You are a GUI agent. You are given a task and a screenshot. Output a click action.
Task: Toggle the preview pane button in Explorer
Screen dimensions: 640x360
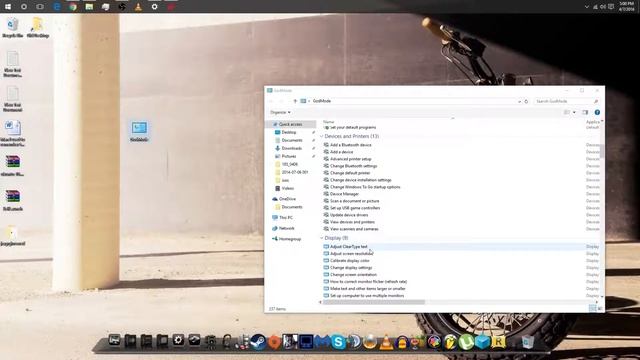585,112
